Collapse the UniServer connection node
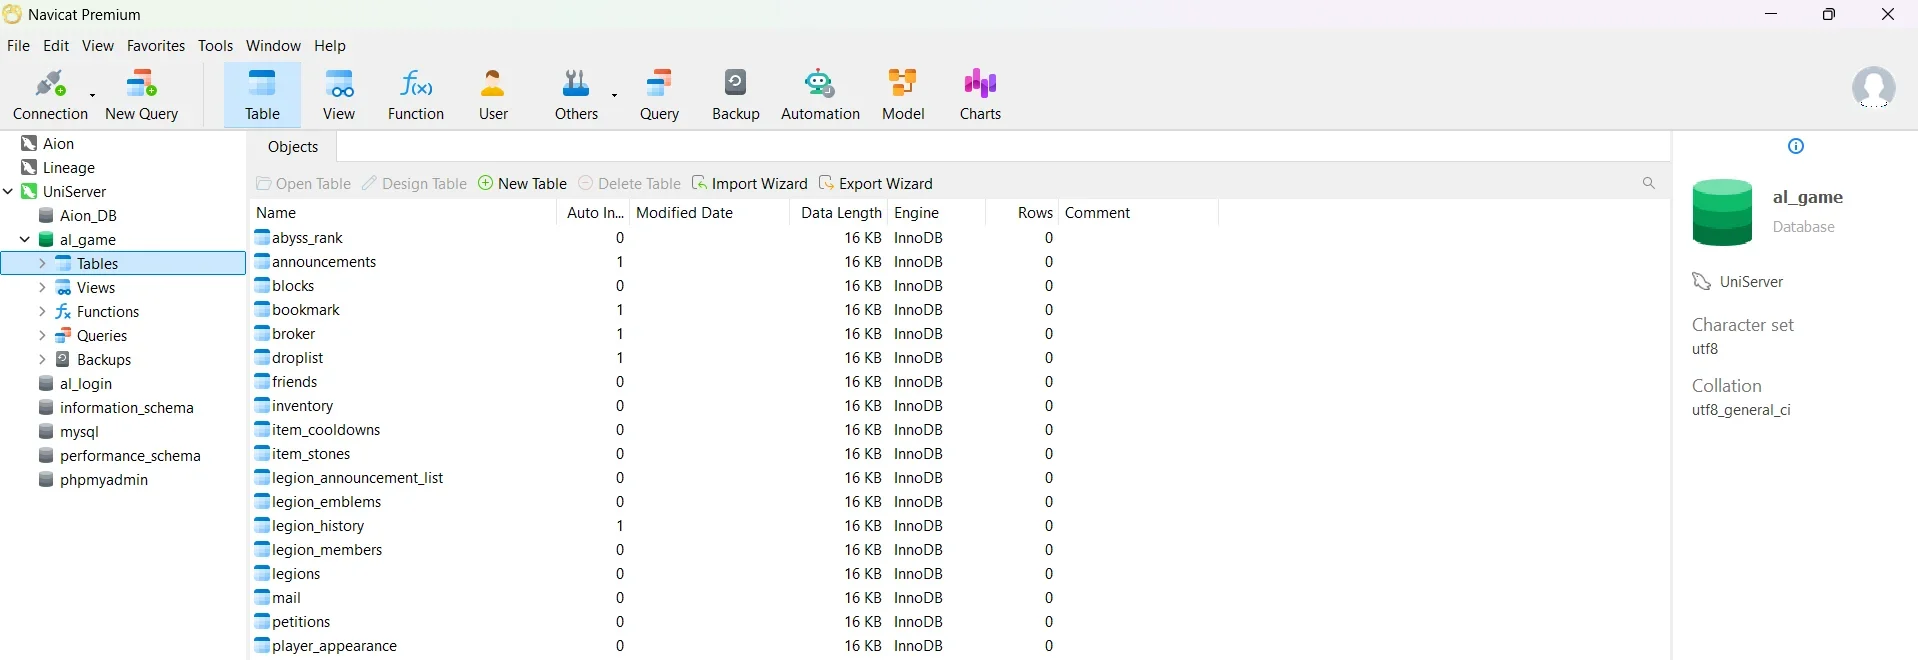 (9, 191)
